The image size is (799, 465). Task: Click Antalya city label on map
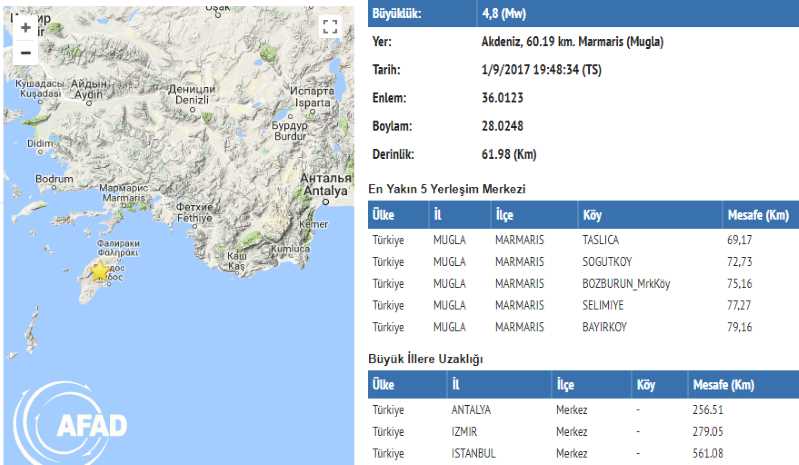point(327,190)
